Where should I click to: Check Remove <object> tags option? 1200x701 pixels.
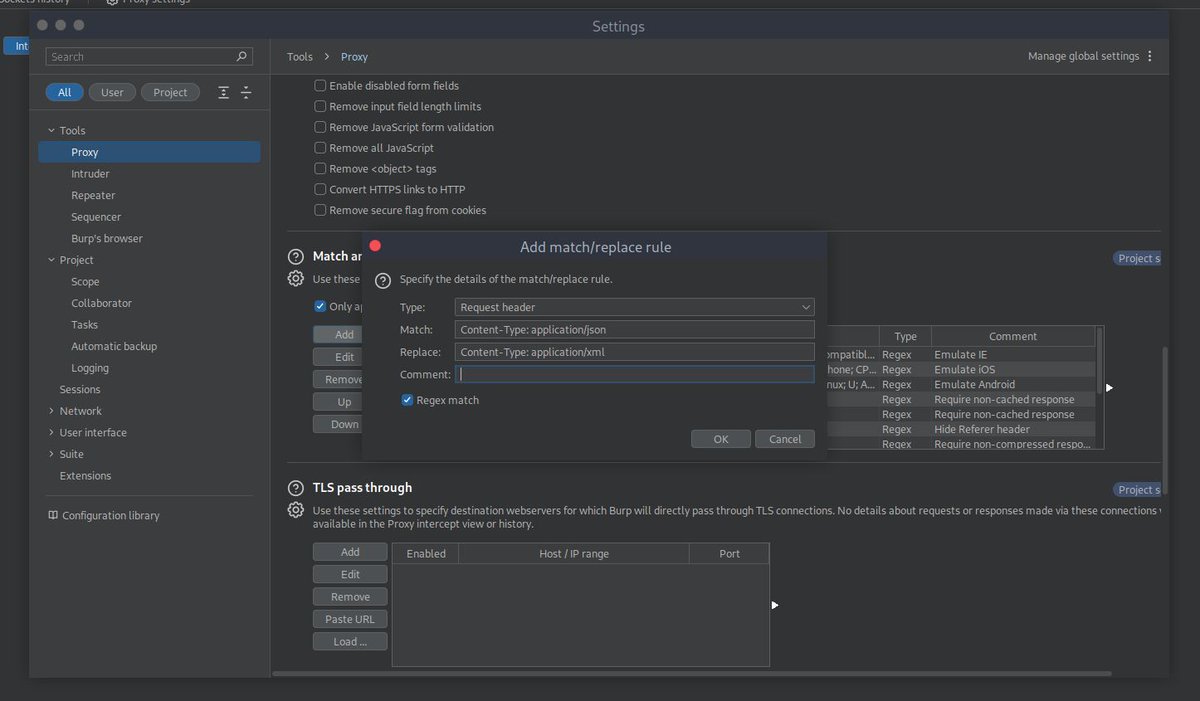tap(321, 169)
